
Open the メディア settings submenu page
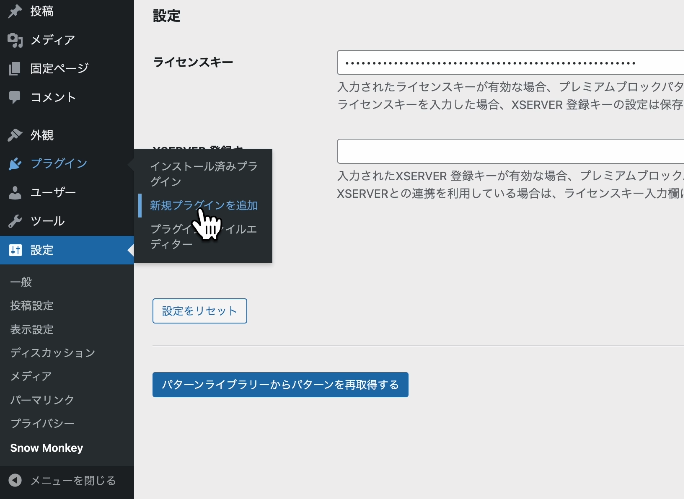31,376
